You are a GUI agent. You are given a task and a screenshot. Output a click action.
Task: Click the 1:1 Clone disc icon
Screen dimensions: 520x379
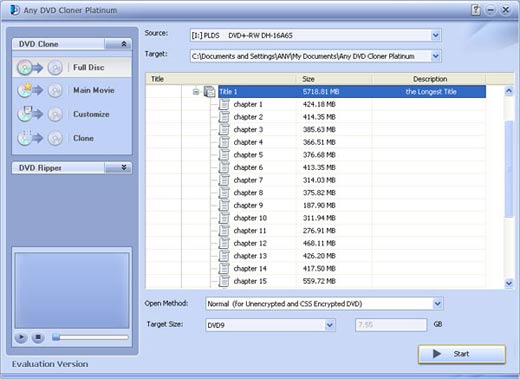tap(40, 138)
